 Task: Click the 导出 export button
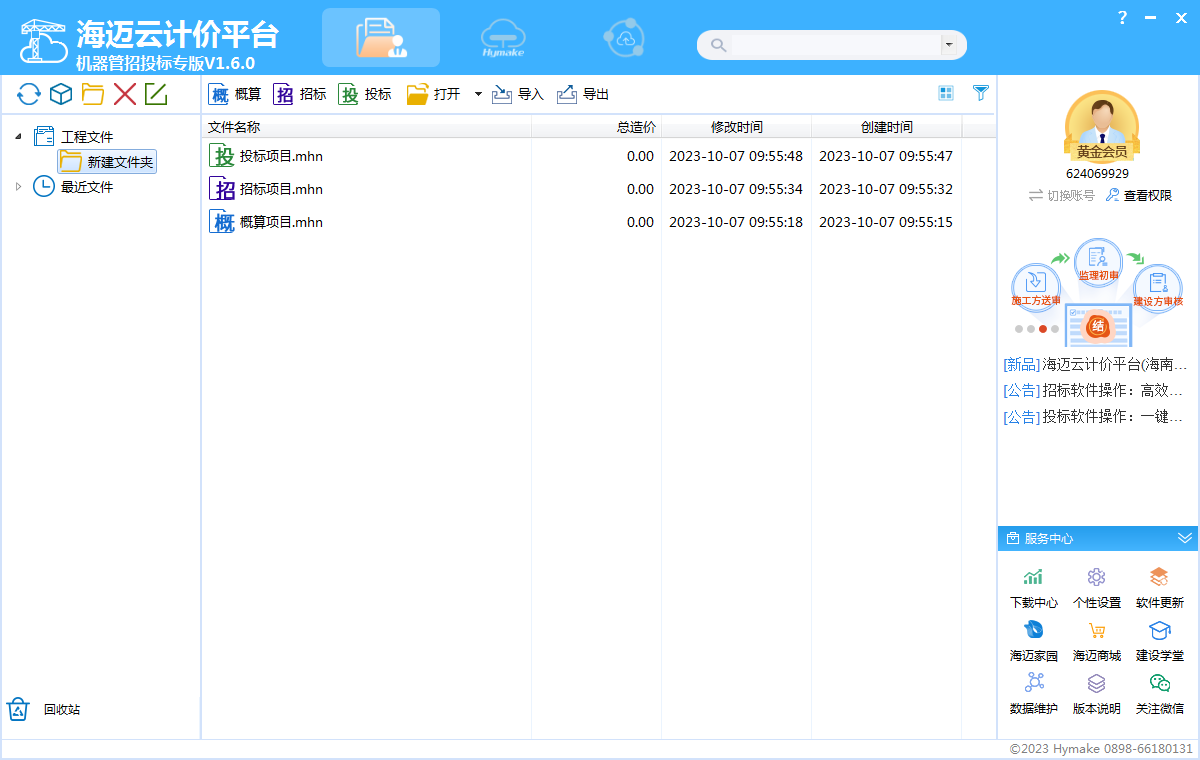(x=583, y=94)
